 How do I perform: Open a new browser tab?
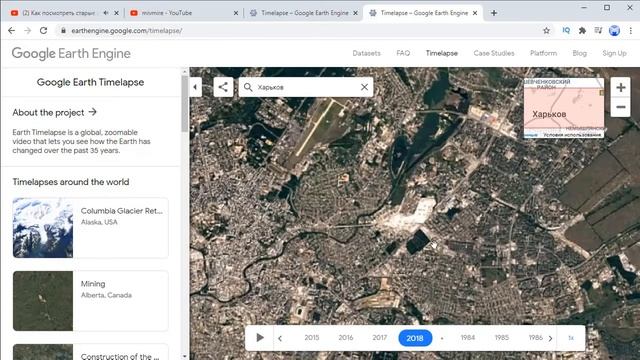494,13
